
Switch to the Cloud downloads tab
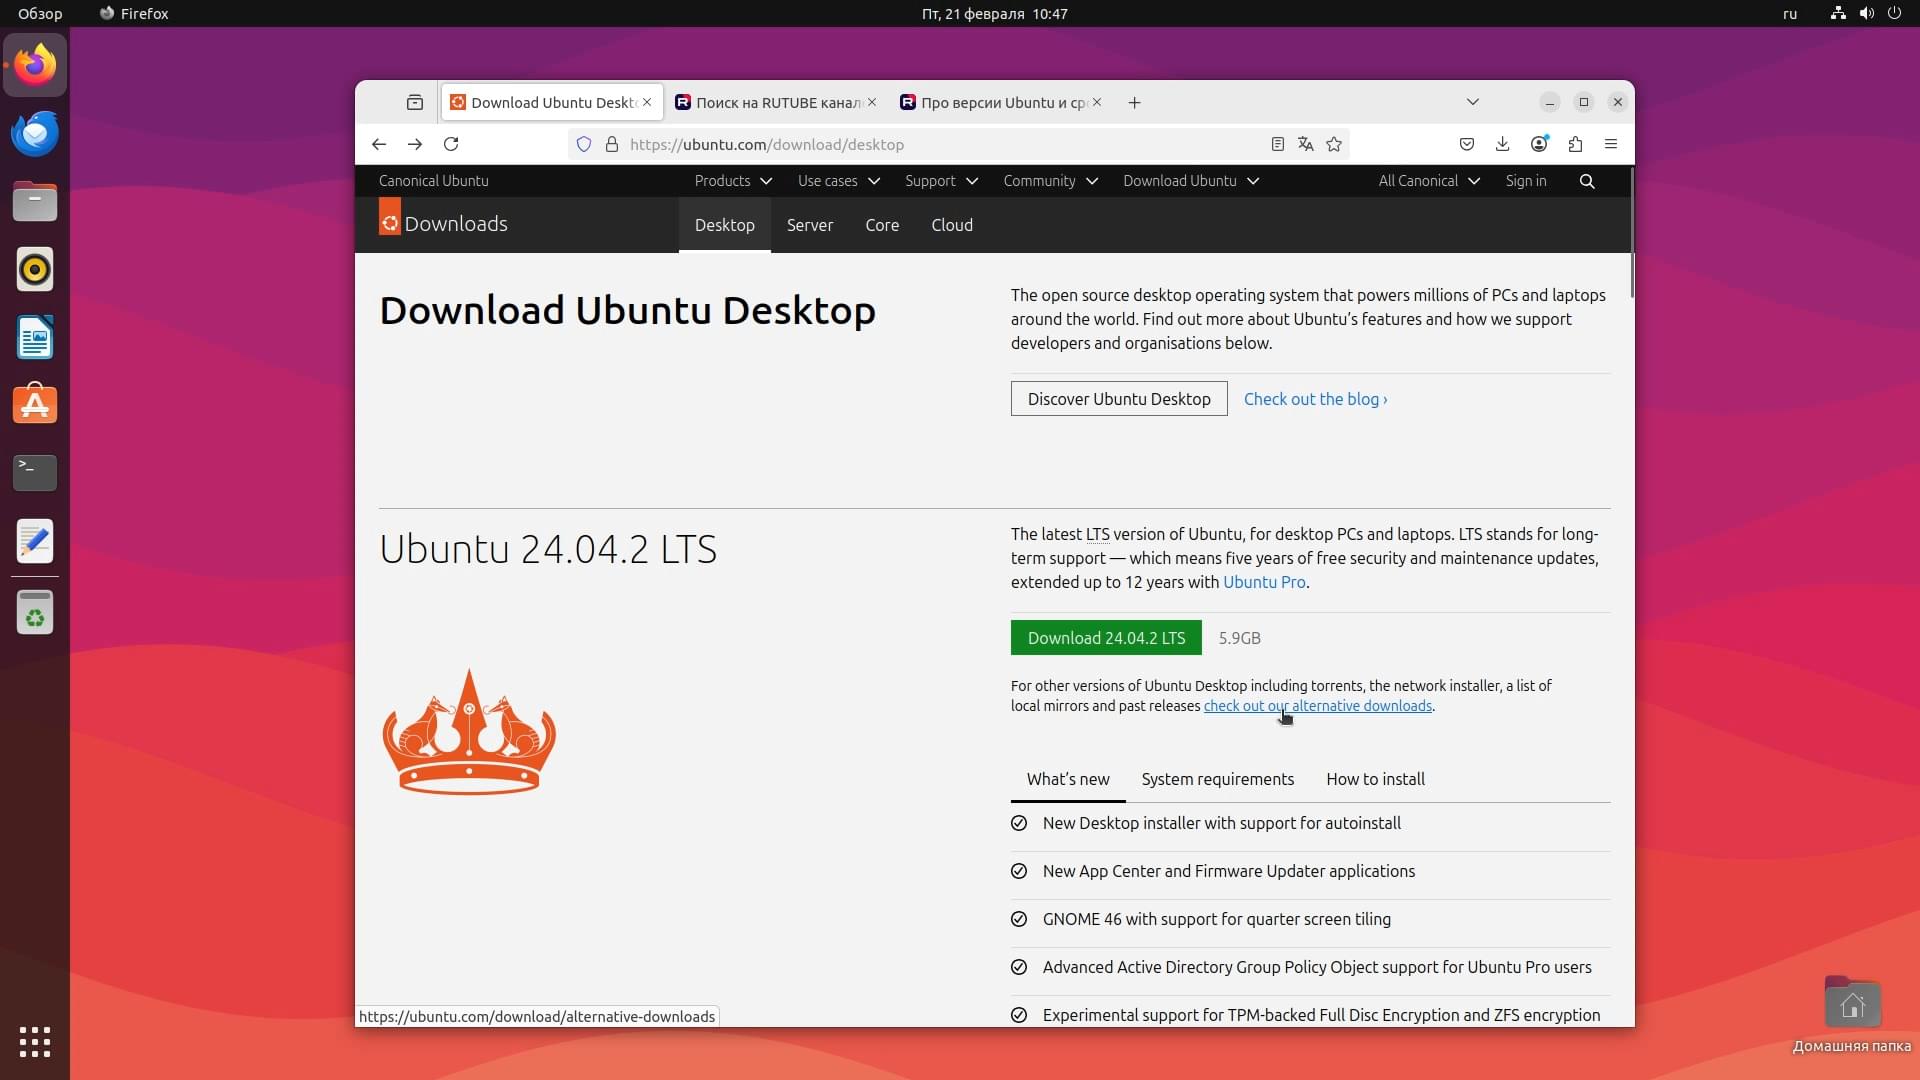pyautogui.click(x=952, y=225)
